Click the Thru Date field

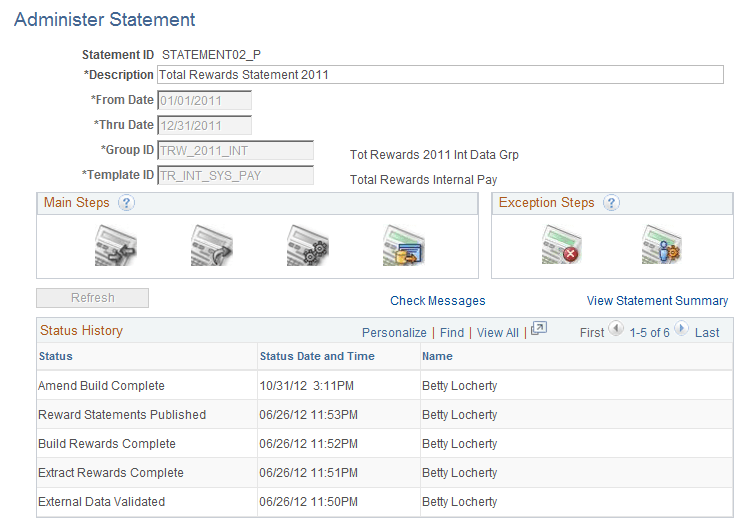204,125
